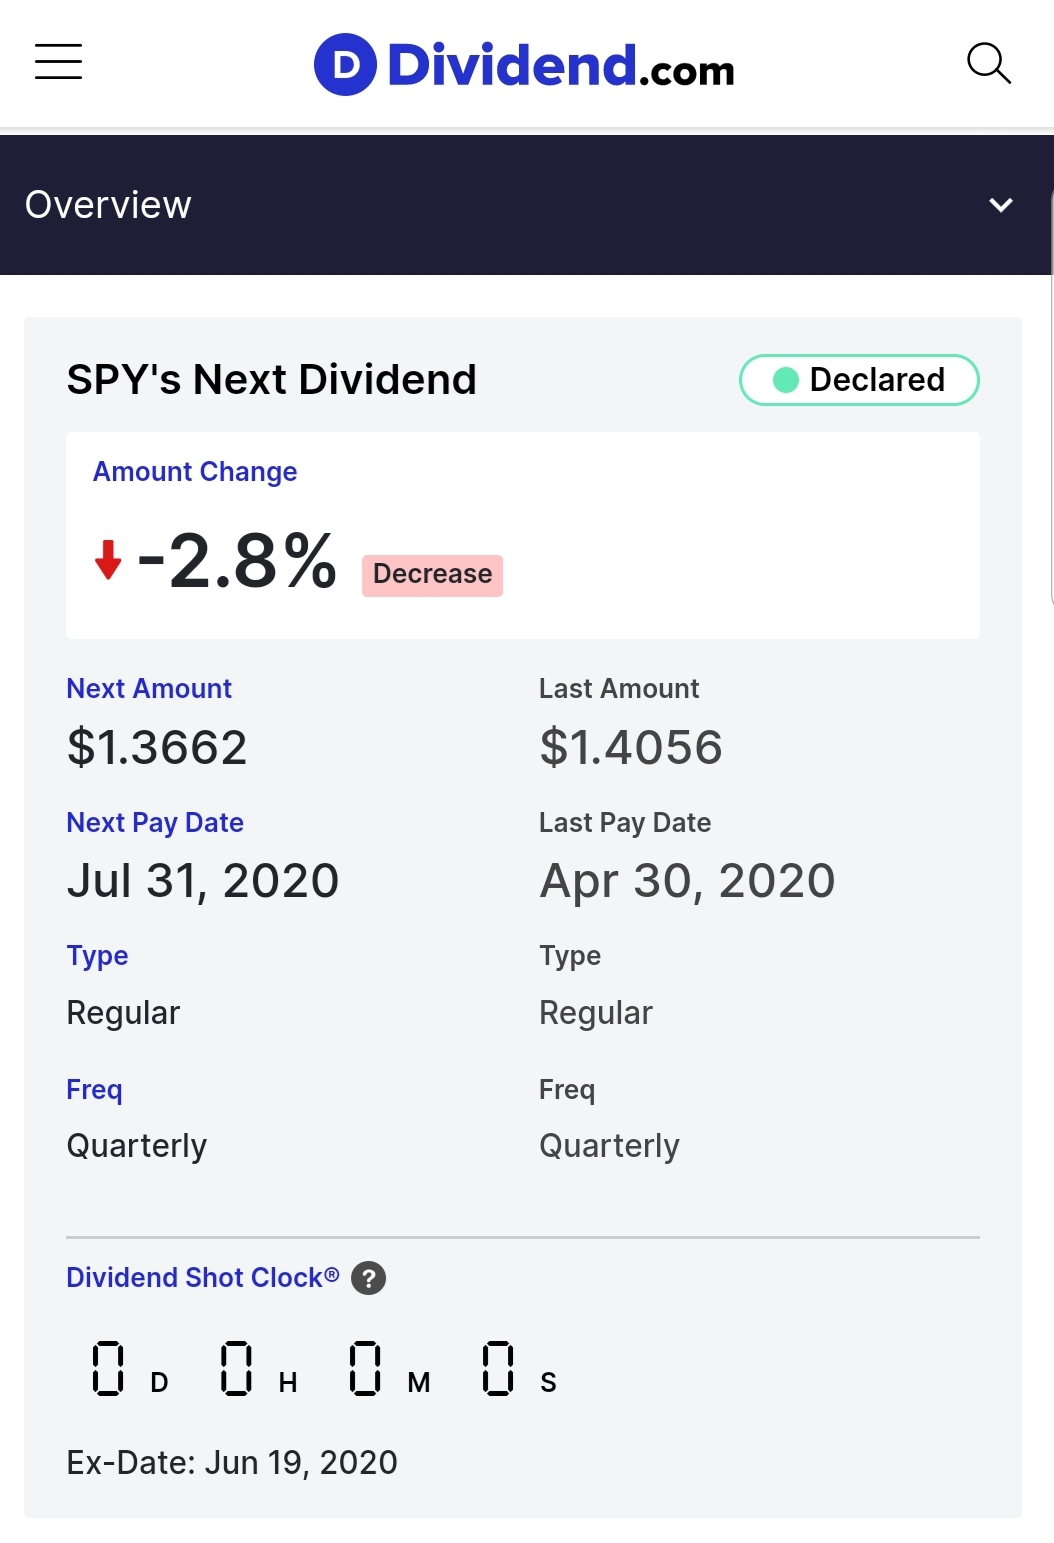Click the Declared status badge

point(859,380)
